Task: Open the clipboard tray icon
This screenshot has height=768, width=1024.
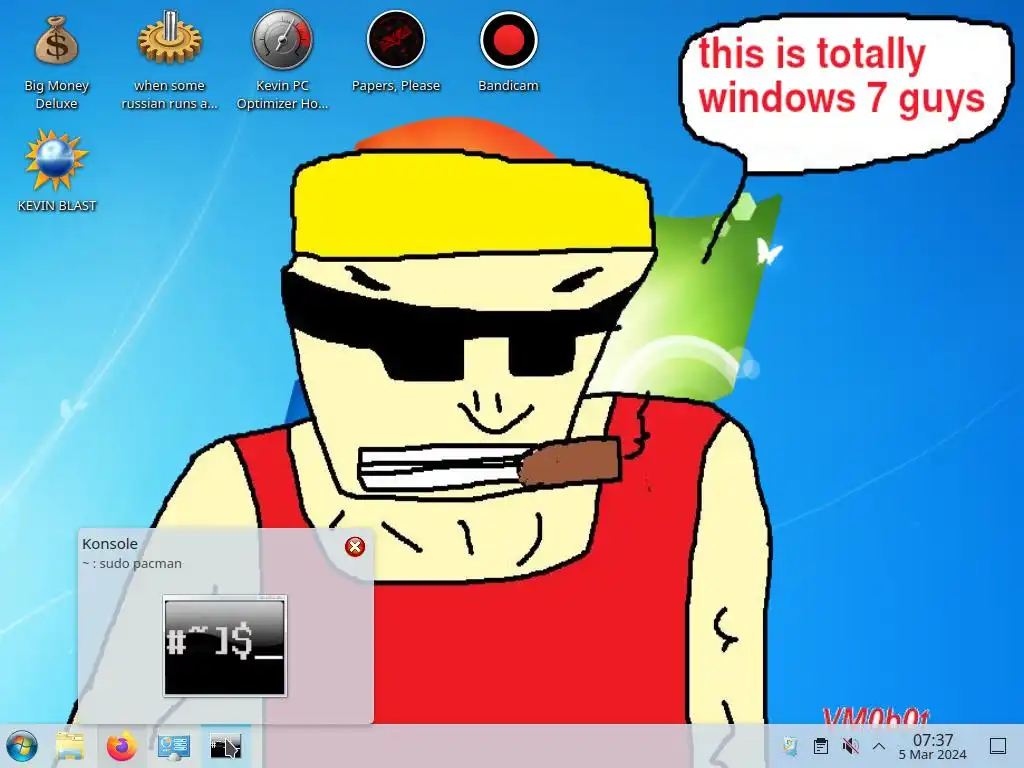Action: [x=820, y=746]
